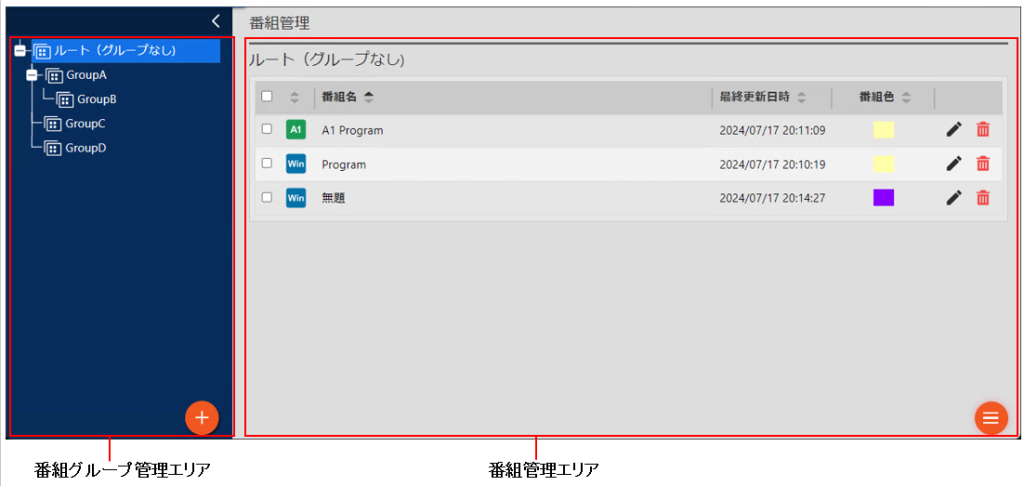This screenshot has height=486, width=1024.
Task: Edit 無題 with the pencil icon
Action: [954, 197]
